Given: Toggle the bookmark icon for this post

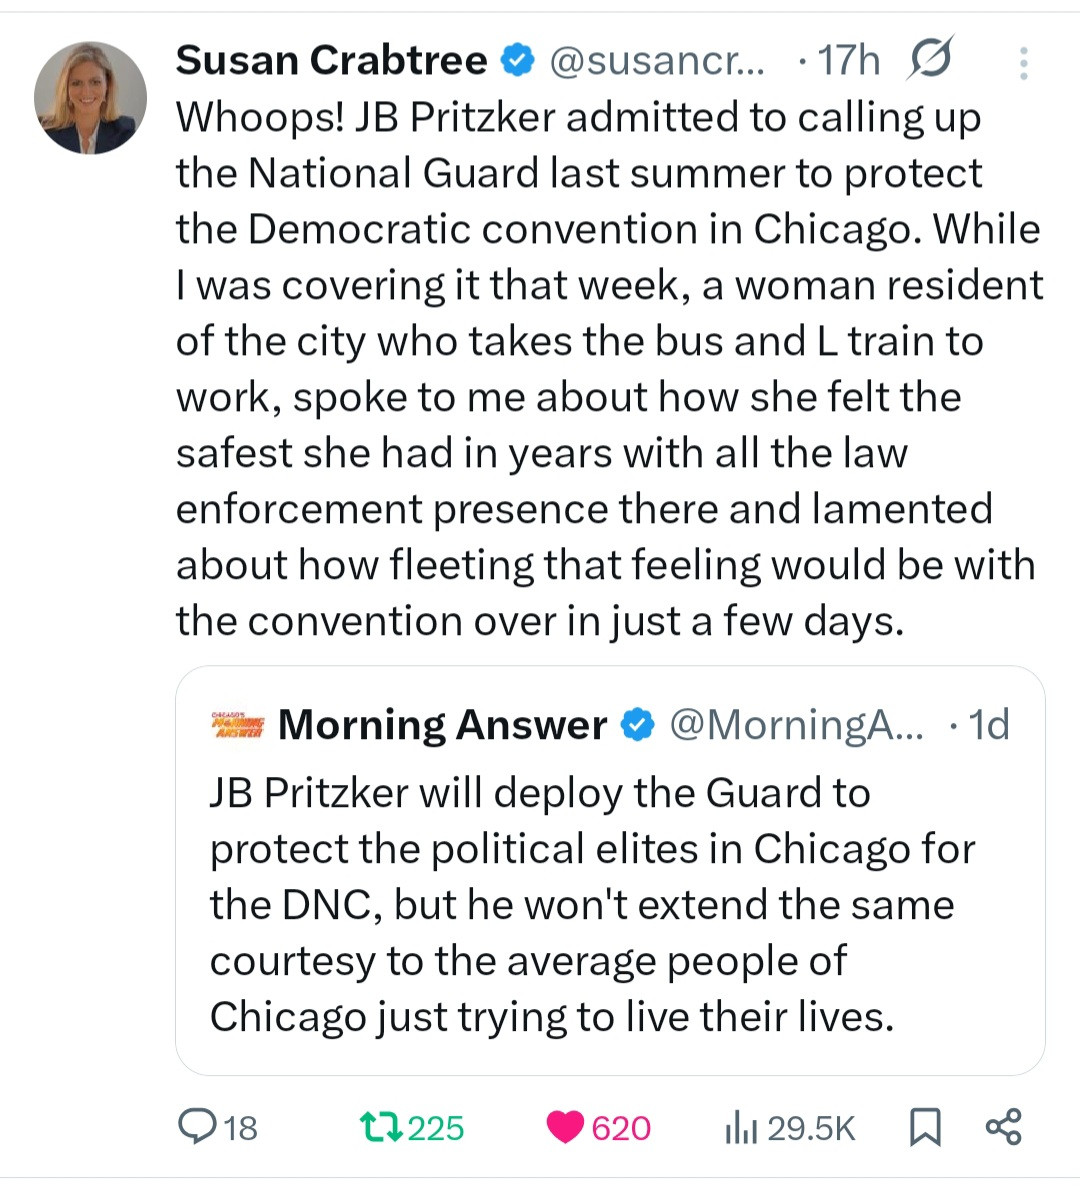Looking at the screenshot, I should [925, 1127].
